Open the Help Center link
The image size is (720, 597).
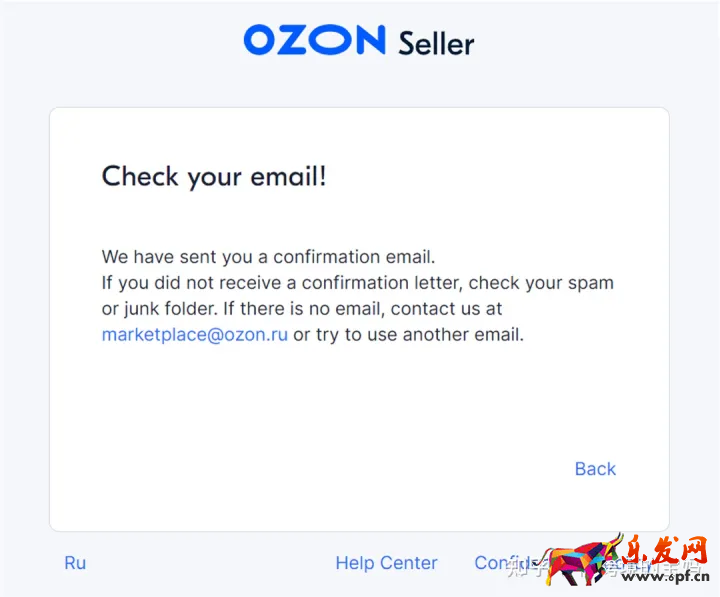pos(386,563)
